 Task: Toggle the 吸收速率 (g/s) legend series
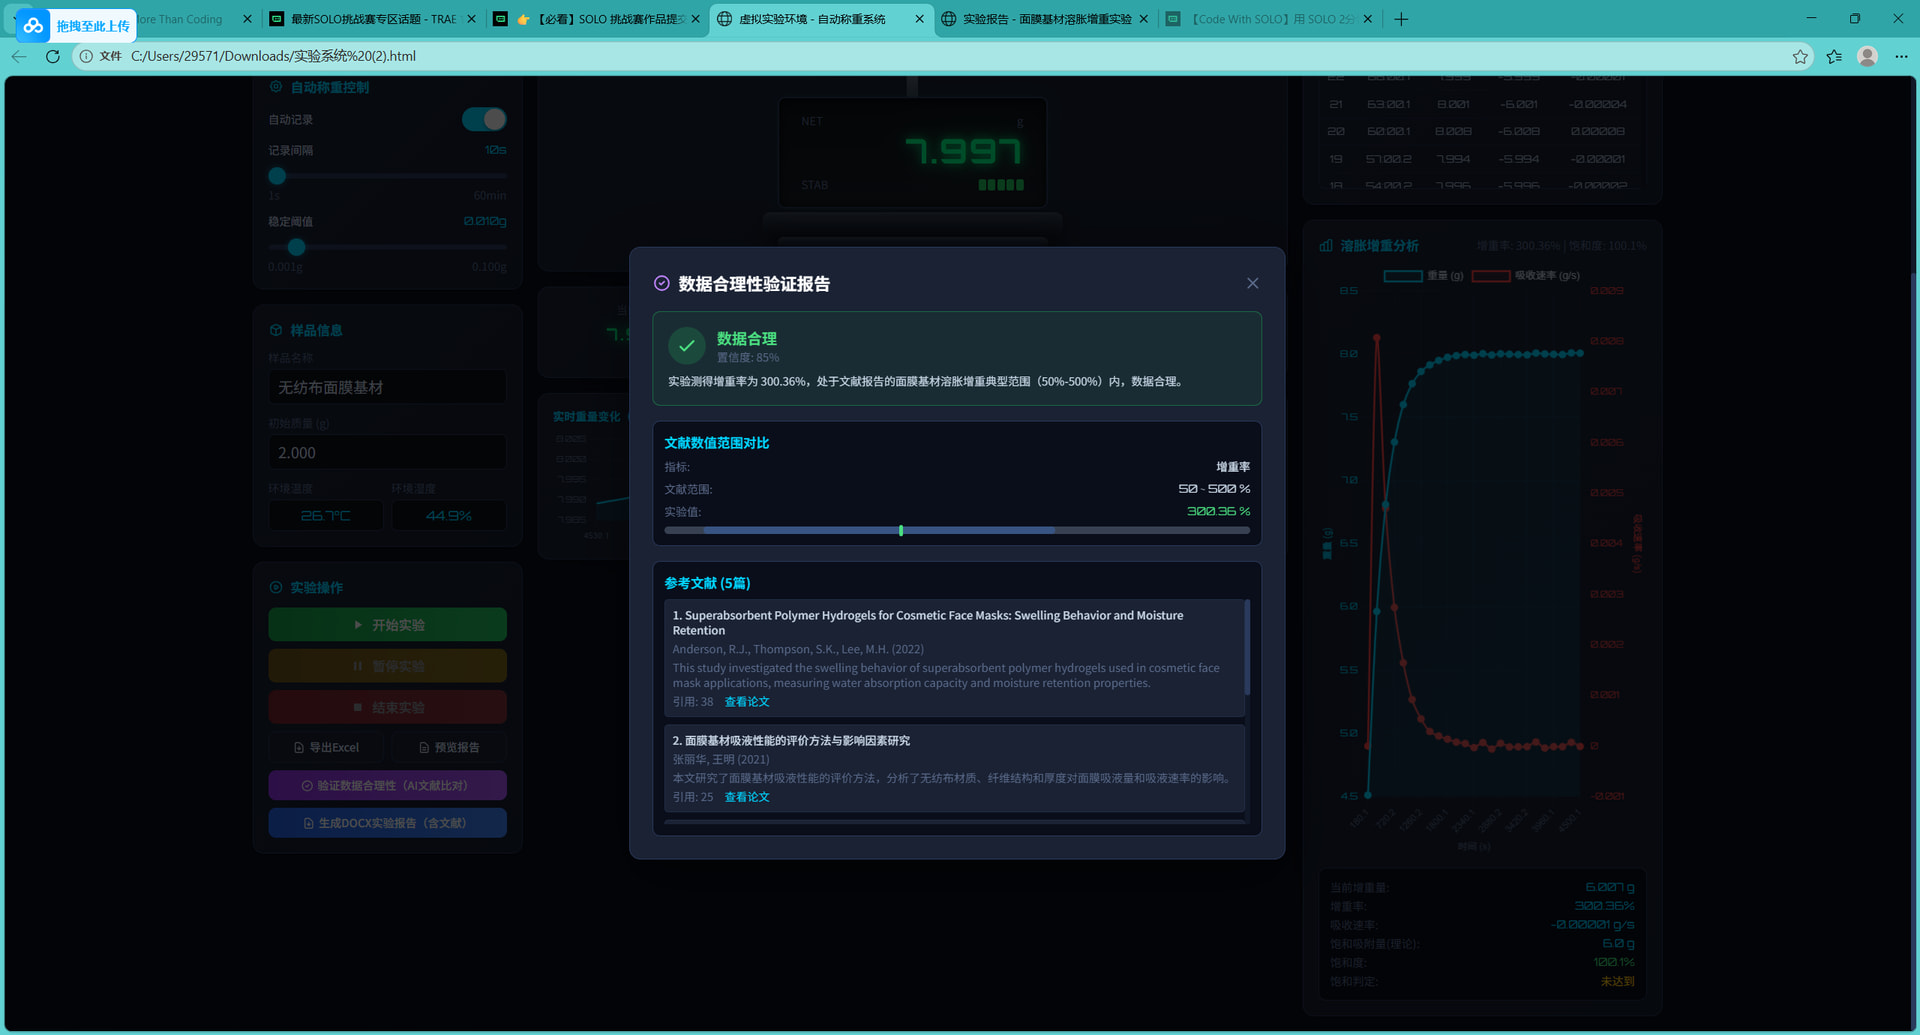point(1525,276)
